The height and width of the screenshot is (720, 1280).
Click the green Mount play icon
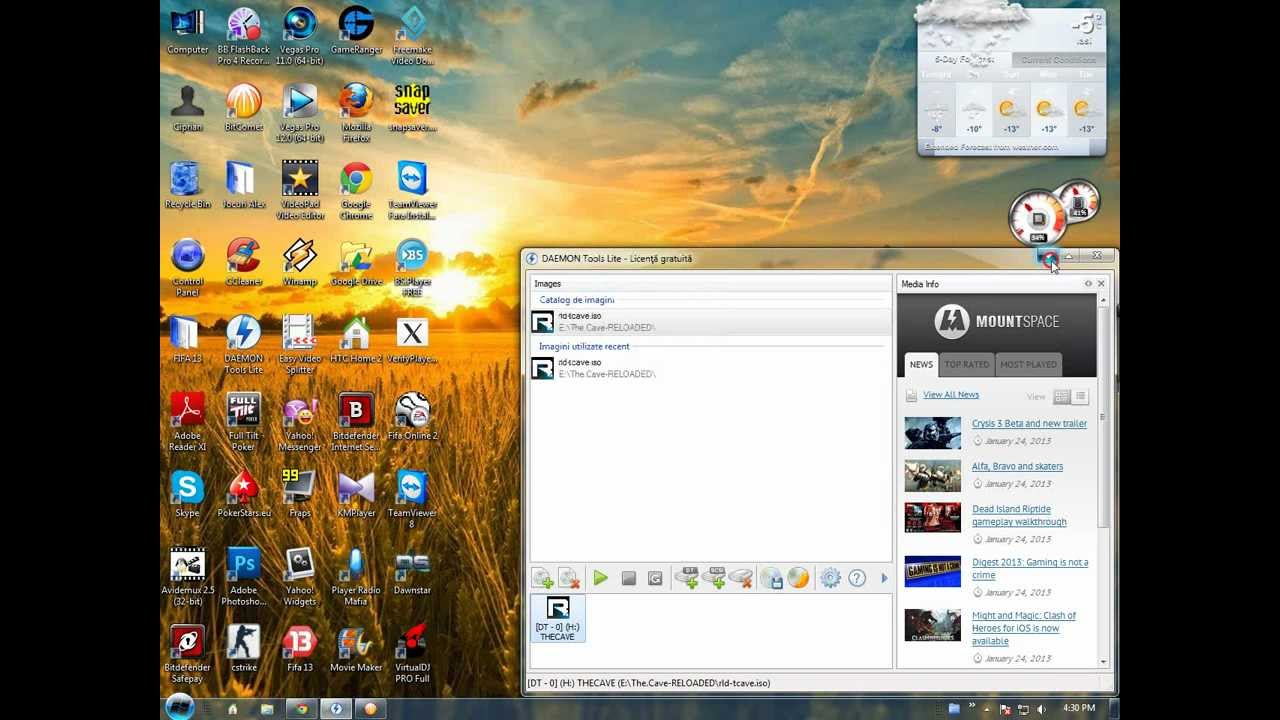(600, 578)
